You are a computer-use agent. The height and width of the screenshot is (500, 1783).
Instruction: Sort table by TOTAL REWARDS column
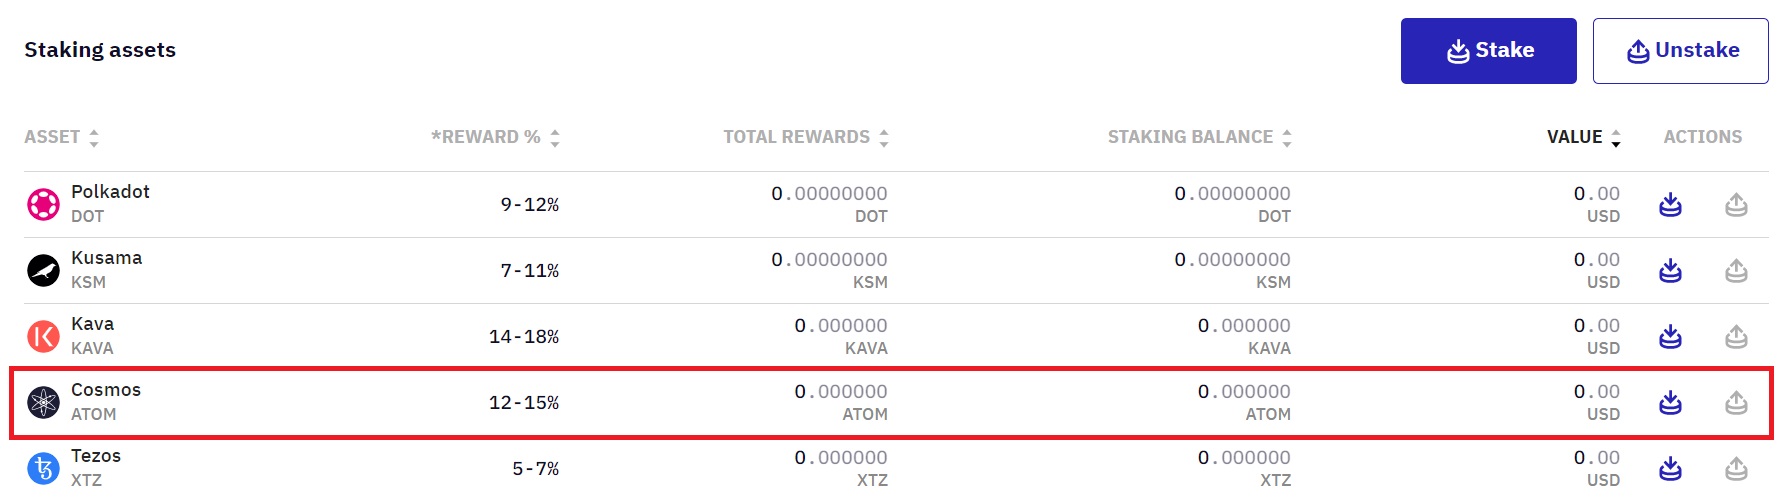(806, 137)
